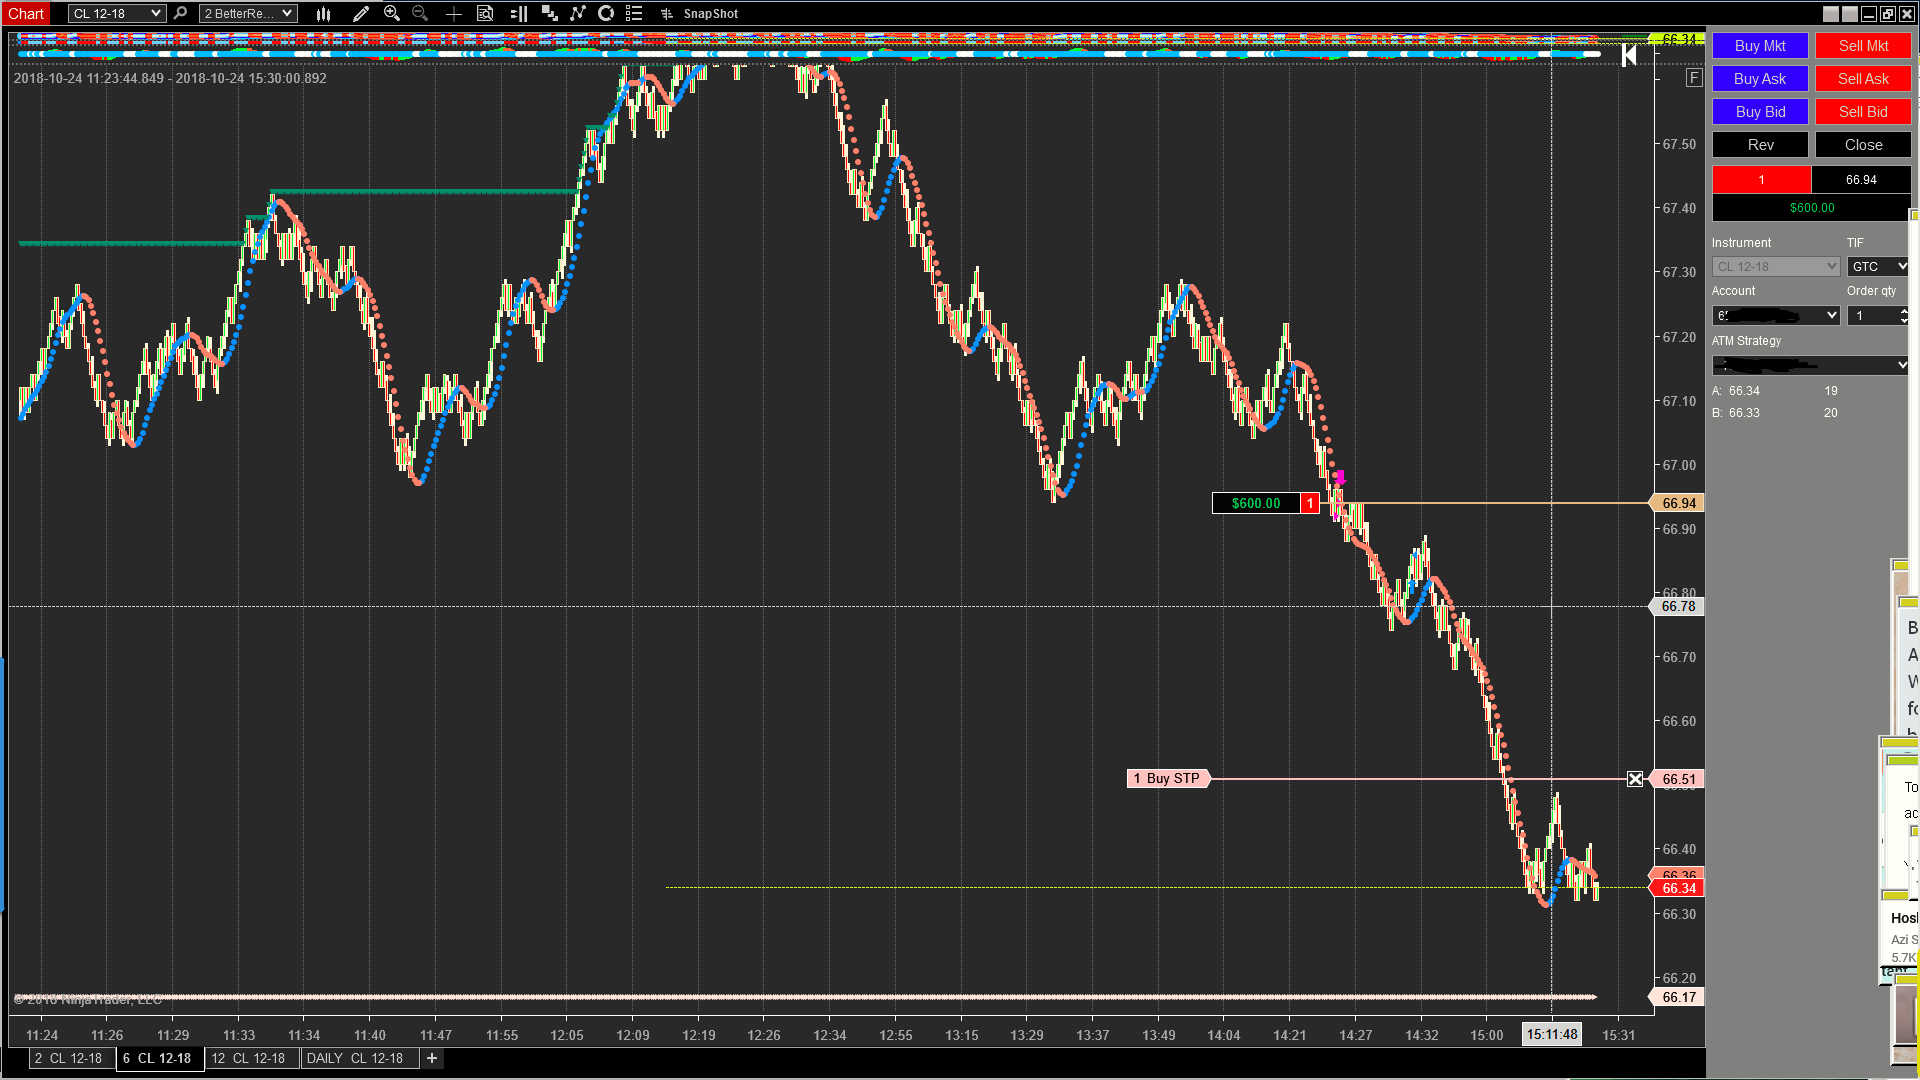Click the 66.94 entry price marker
Image resolution: width=1920 pixels, height=1080 pixels.
point(1679,503)
